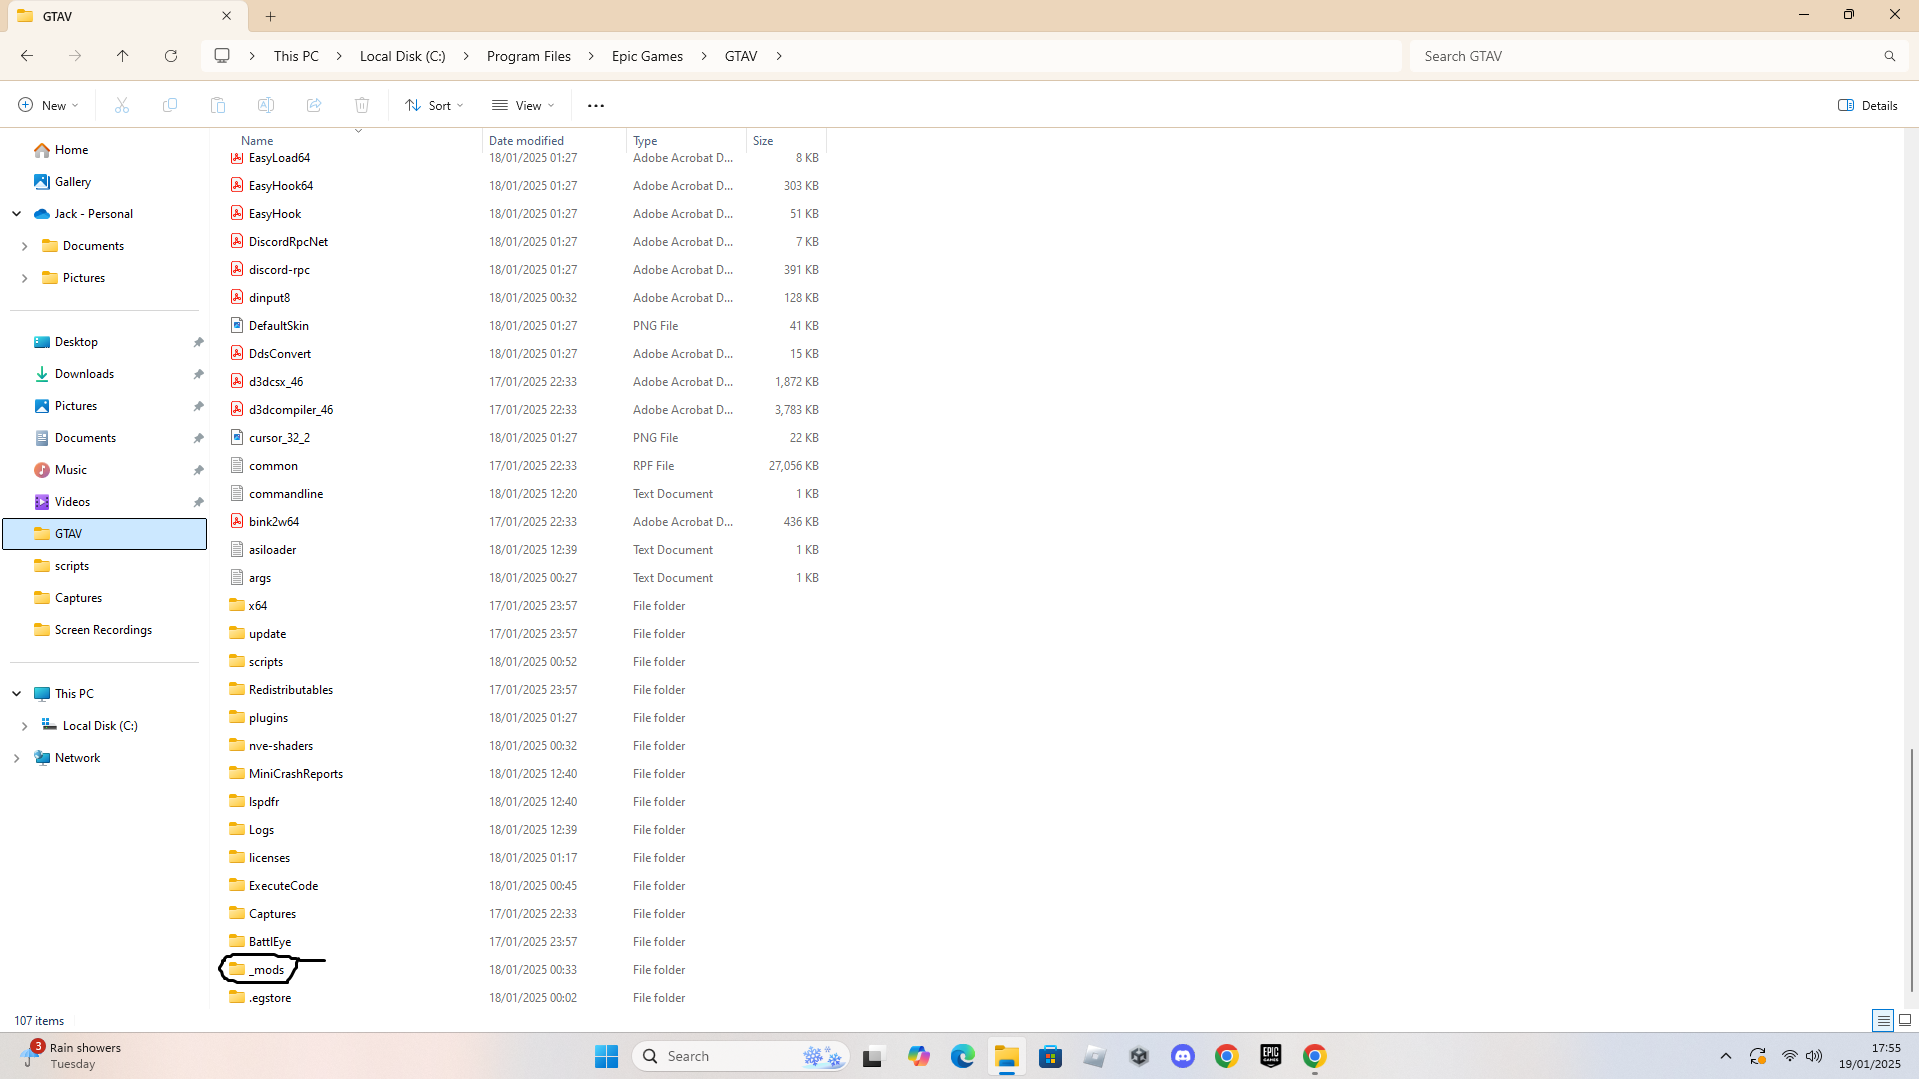
Task: Click the Wi-Fi network tray icon
Action: (1790, 1056)
